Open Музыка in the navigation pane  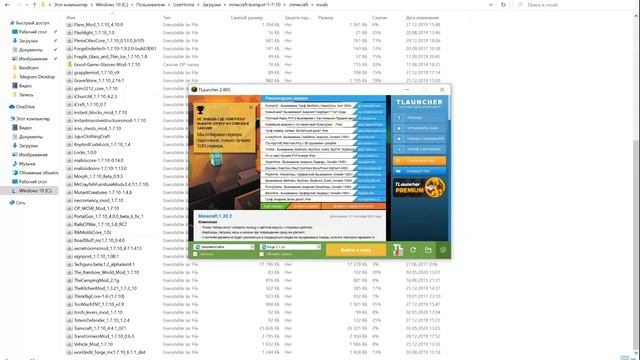[x=27, y=164]
